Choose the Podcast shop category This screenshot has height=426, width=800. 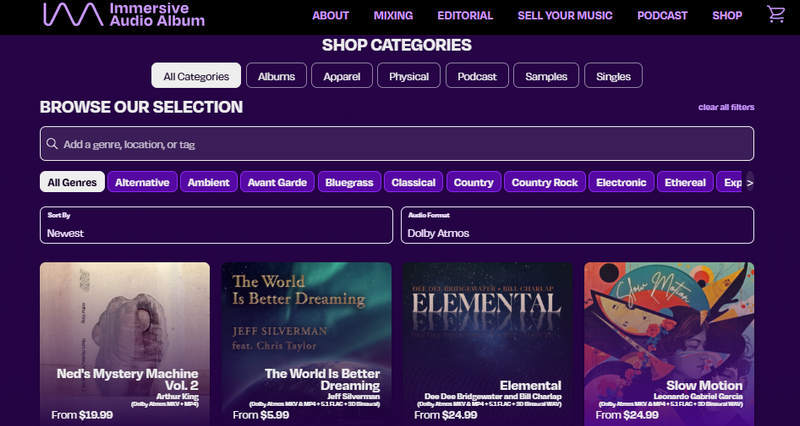click(477, 76)
